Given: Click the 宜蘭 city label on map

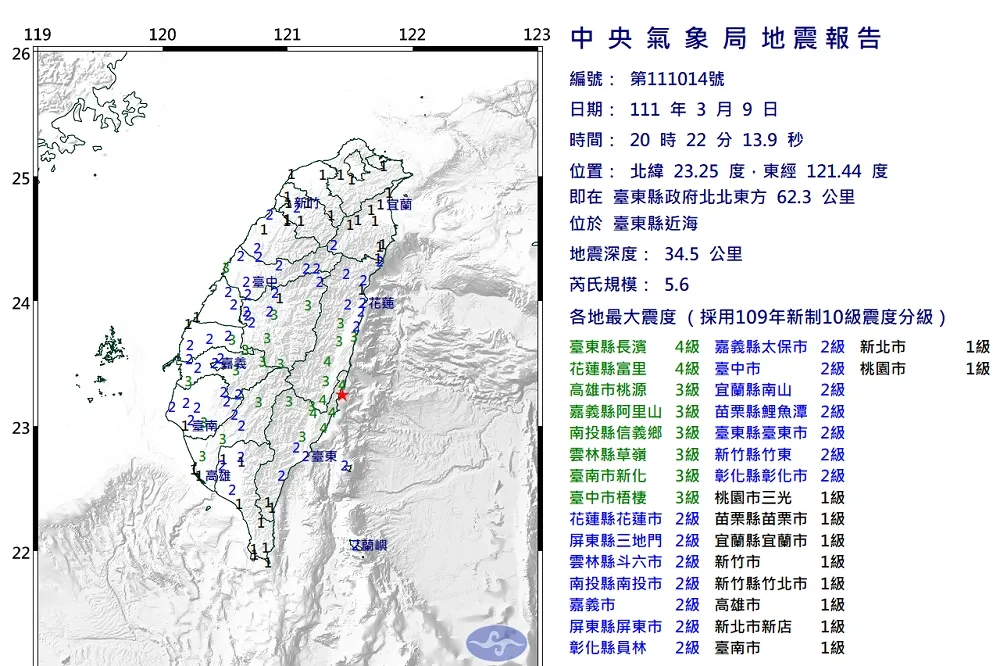Looking at the screenshot, I should (x=399, y=204).
